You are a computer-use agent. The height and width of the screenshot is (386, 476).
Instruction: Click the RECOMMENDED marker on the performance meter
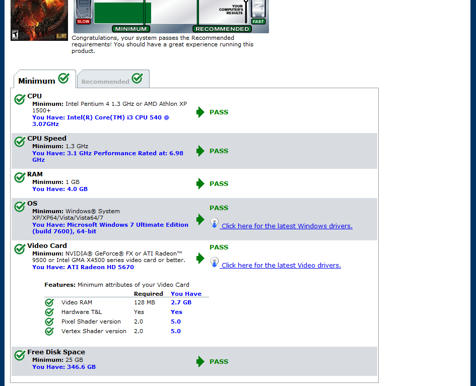pos(222,29)
